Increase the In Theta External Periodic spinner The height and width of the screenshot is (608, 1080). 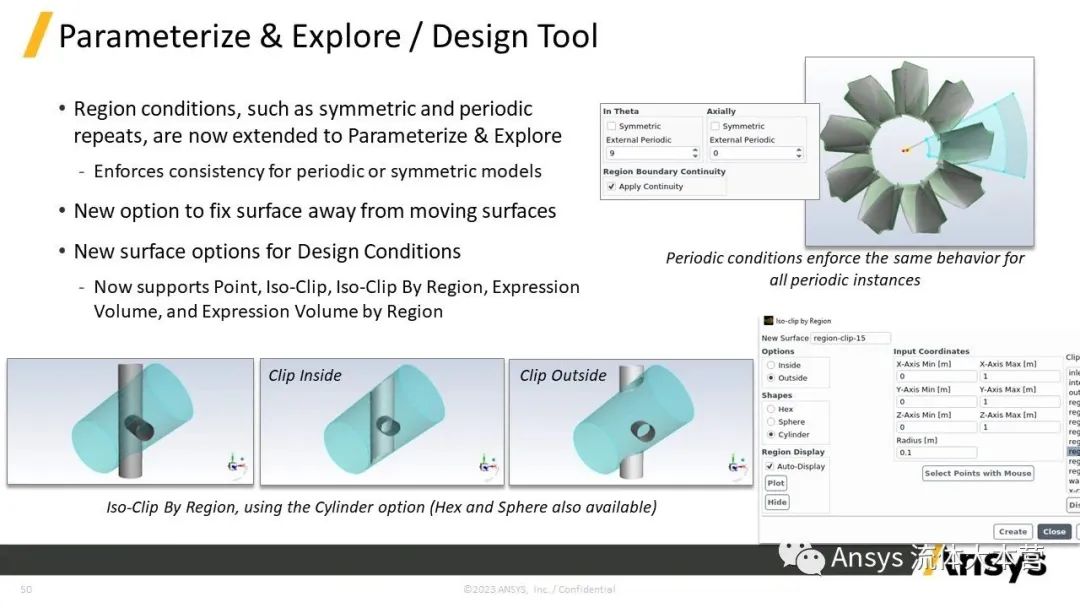point(695,150)
